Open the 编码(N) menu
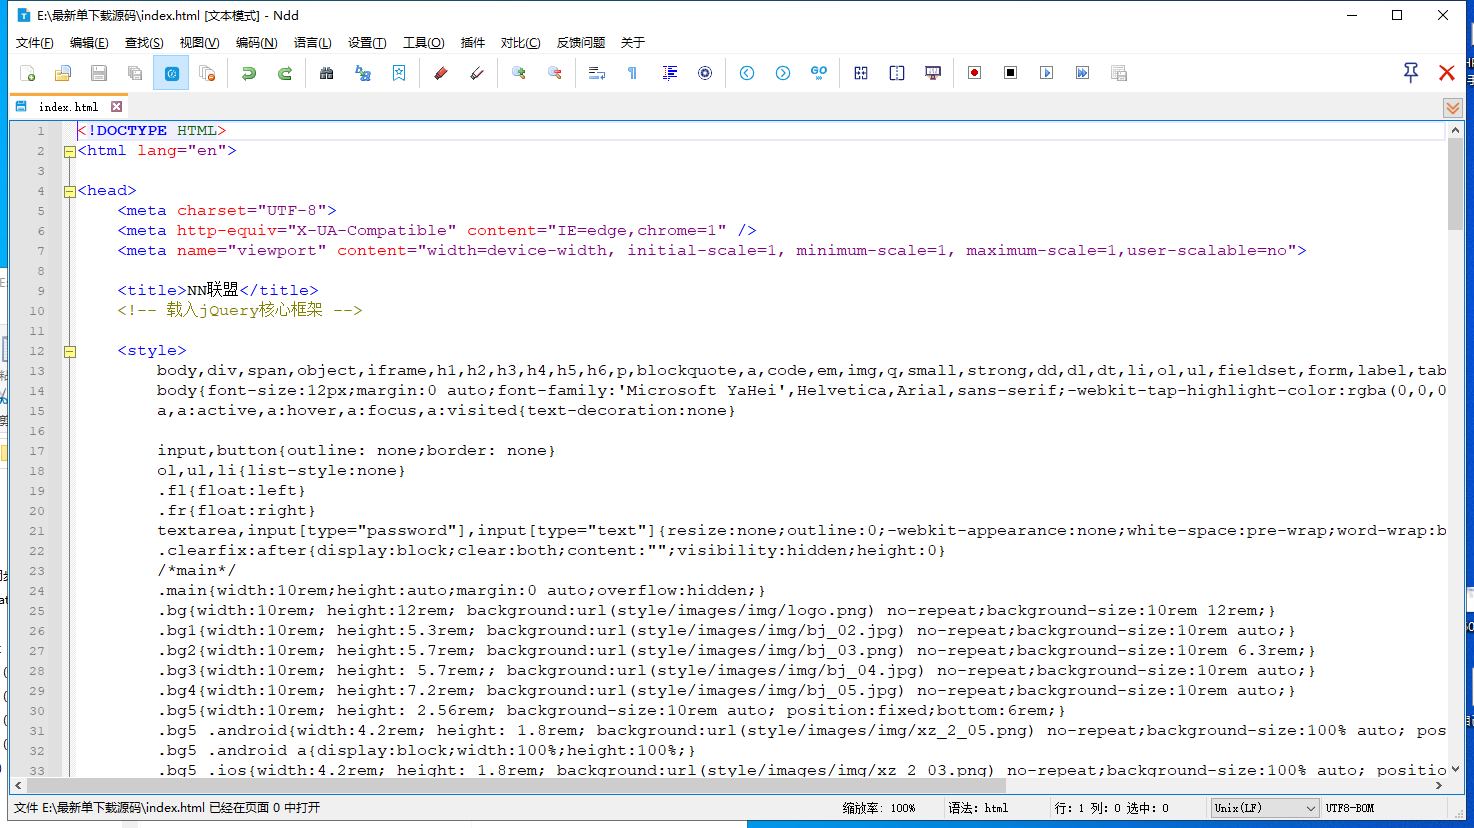Image resolution: width=1474 pixels, height=828 pixels. click(x=256, y=42)
